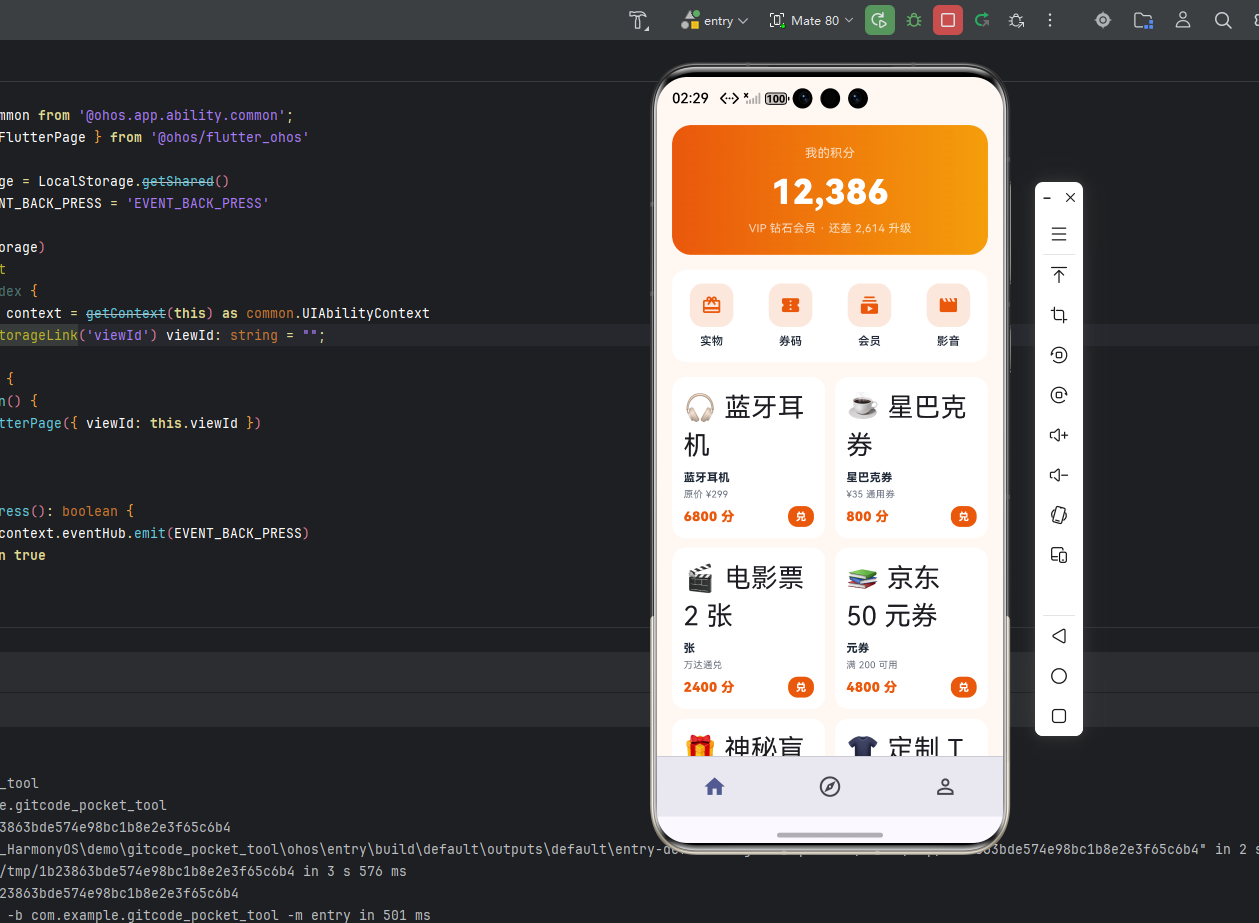Click the VIP 钻石会员 level text
Screen dimensions: 1259x923
[x=782, y=228]
